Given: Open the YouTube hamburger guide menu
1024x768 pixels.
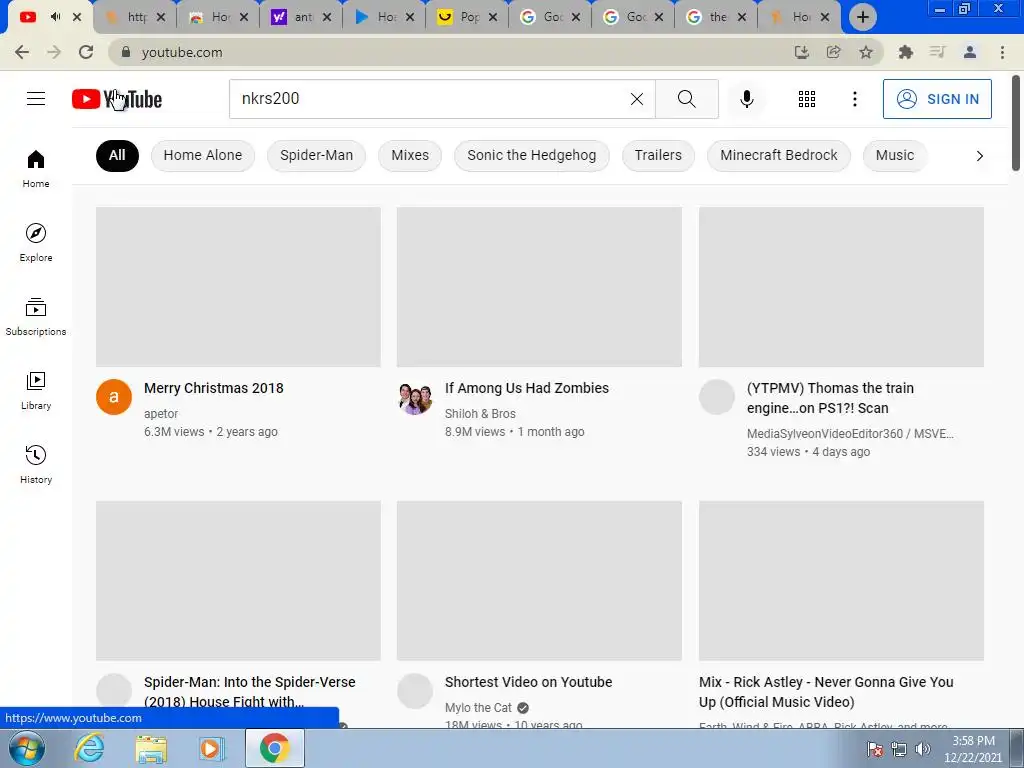Looking at the screenshot, I should point(36,99).
